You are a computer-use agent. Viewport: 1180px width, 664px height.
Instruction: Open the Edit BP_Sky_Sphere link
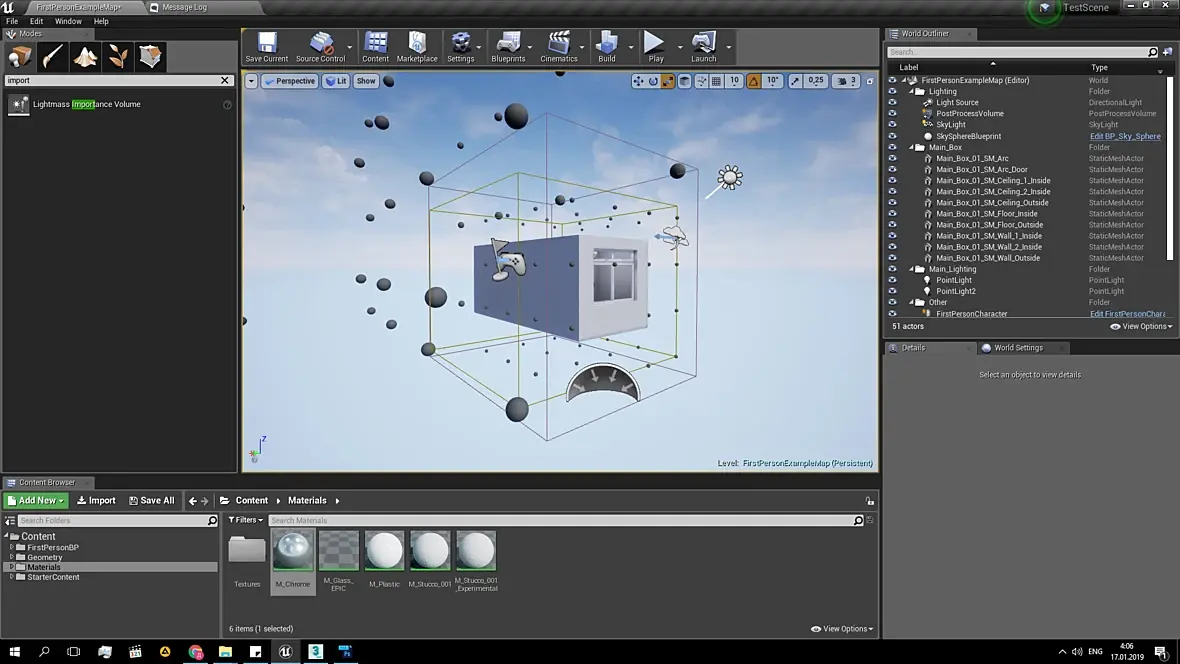tap(1125, 136)
